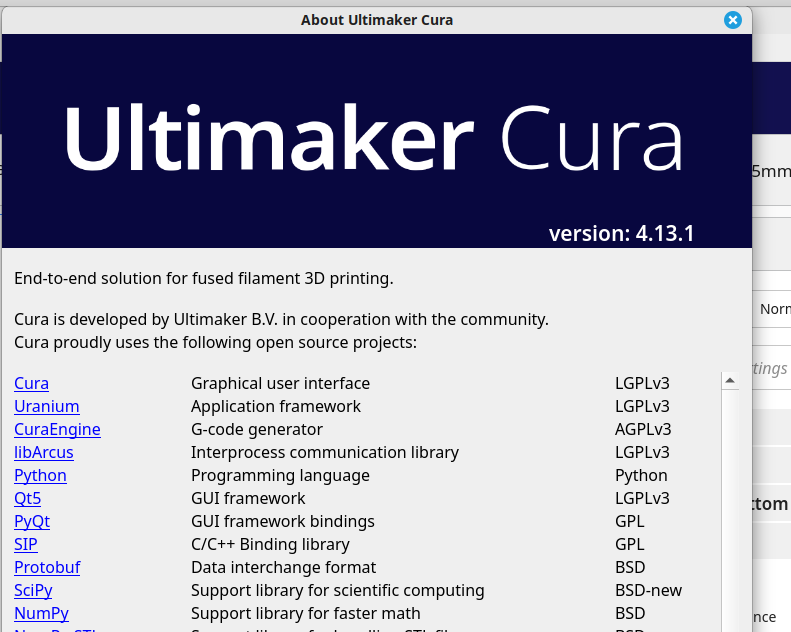This screenshot has height=632, width=791.
Task: Click the 'Programming language' description
Action: [280, 476]
